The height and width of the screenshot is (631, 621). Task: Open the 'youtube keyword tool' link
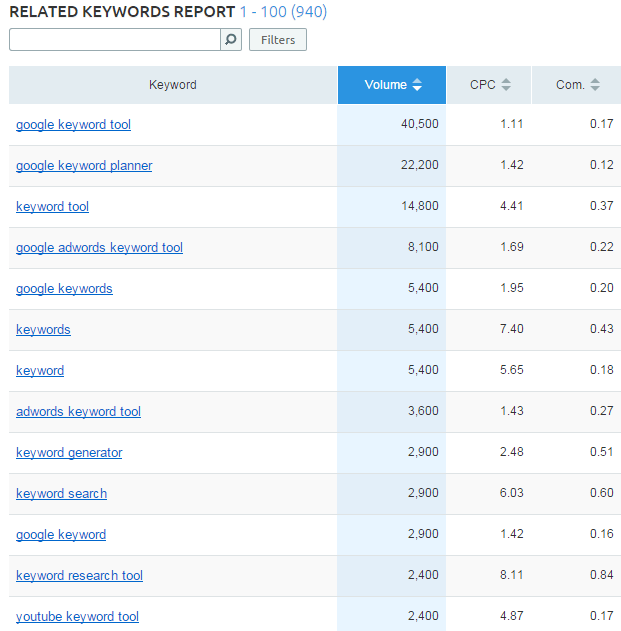[x=77, y=617]
